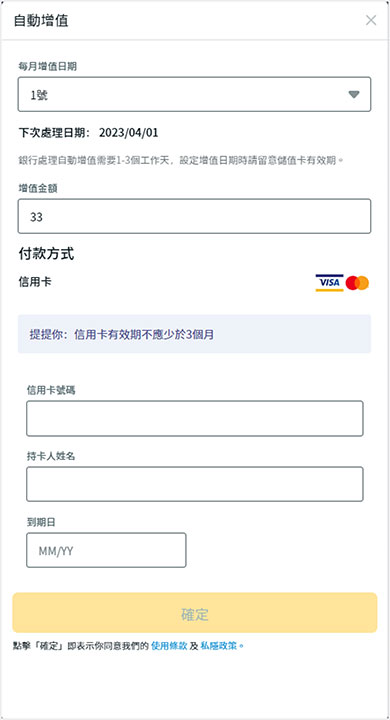This screenshot has width=390, height=720.
Task: Click the Mastercard logo
Action: click(x=357, y=283)
